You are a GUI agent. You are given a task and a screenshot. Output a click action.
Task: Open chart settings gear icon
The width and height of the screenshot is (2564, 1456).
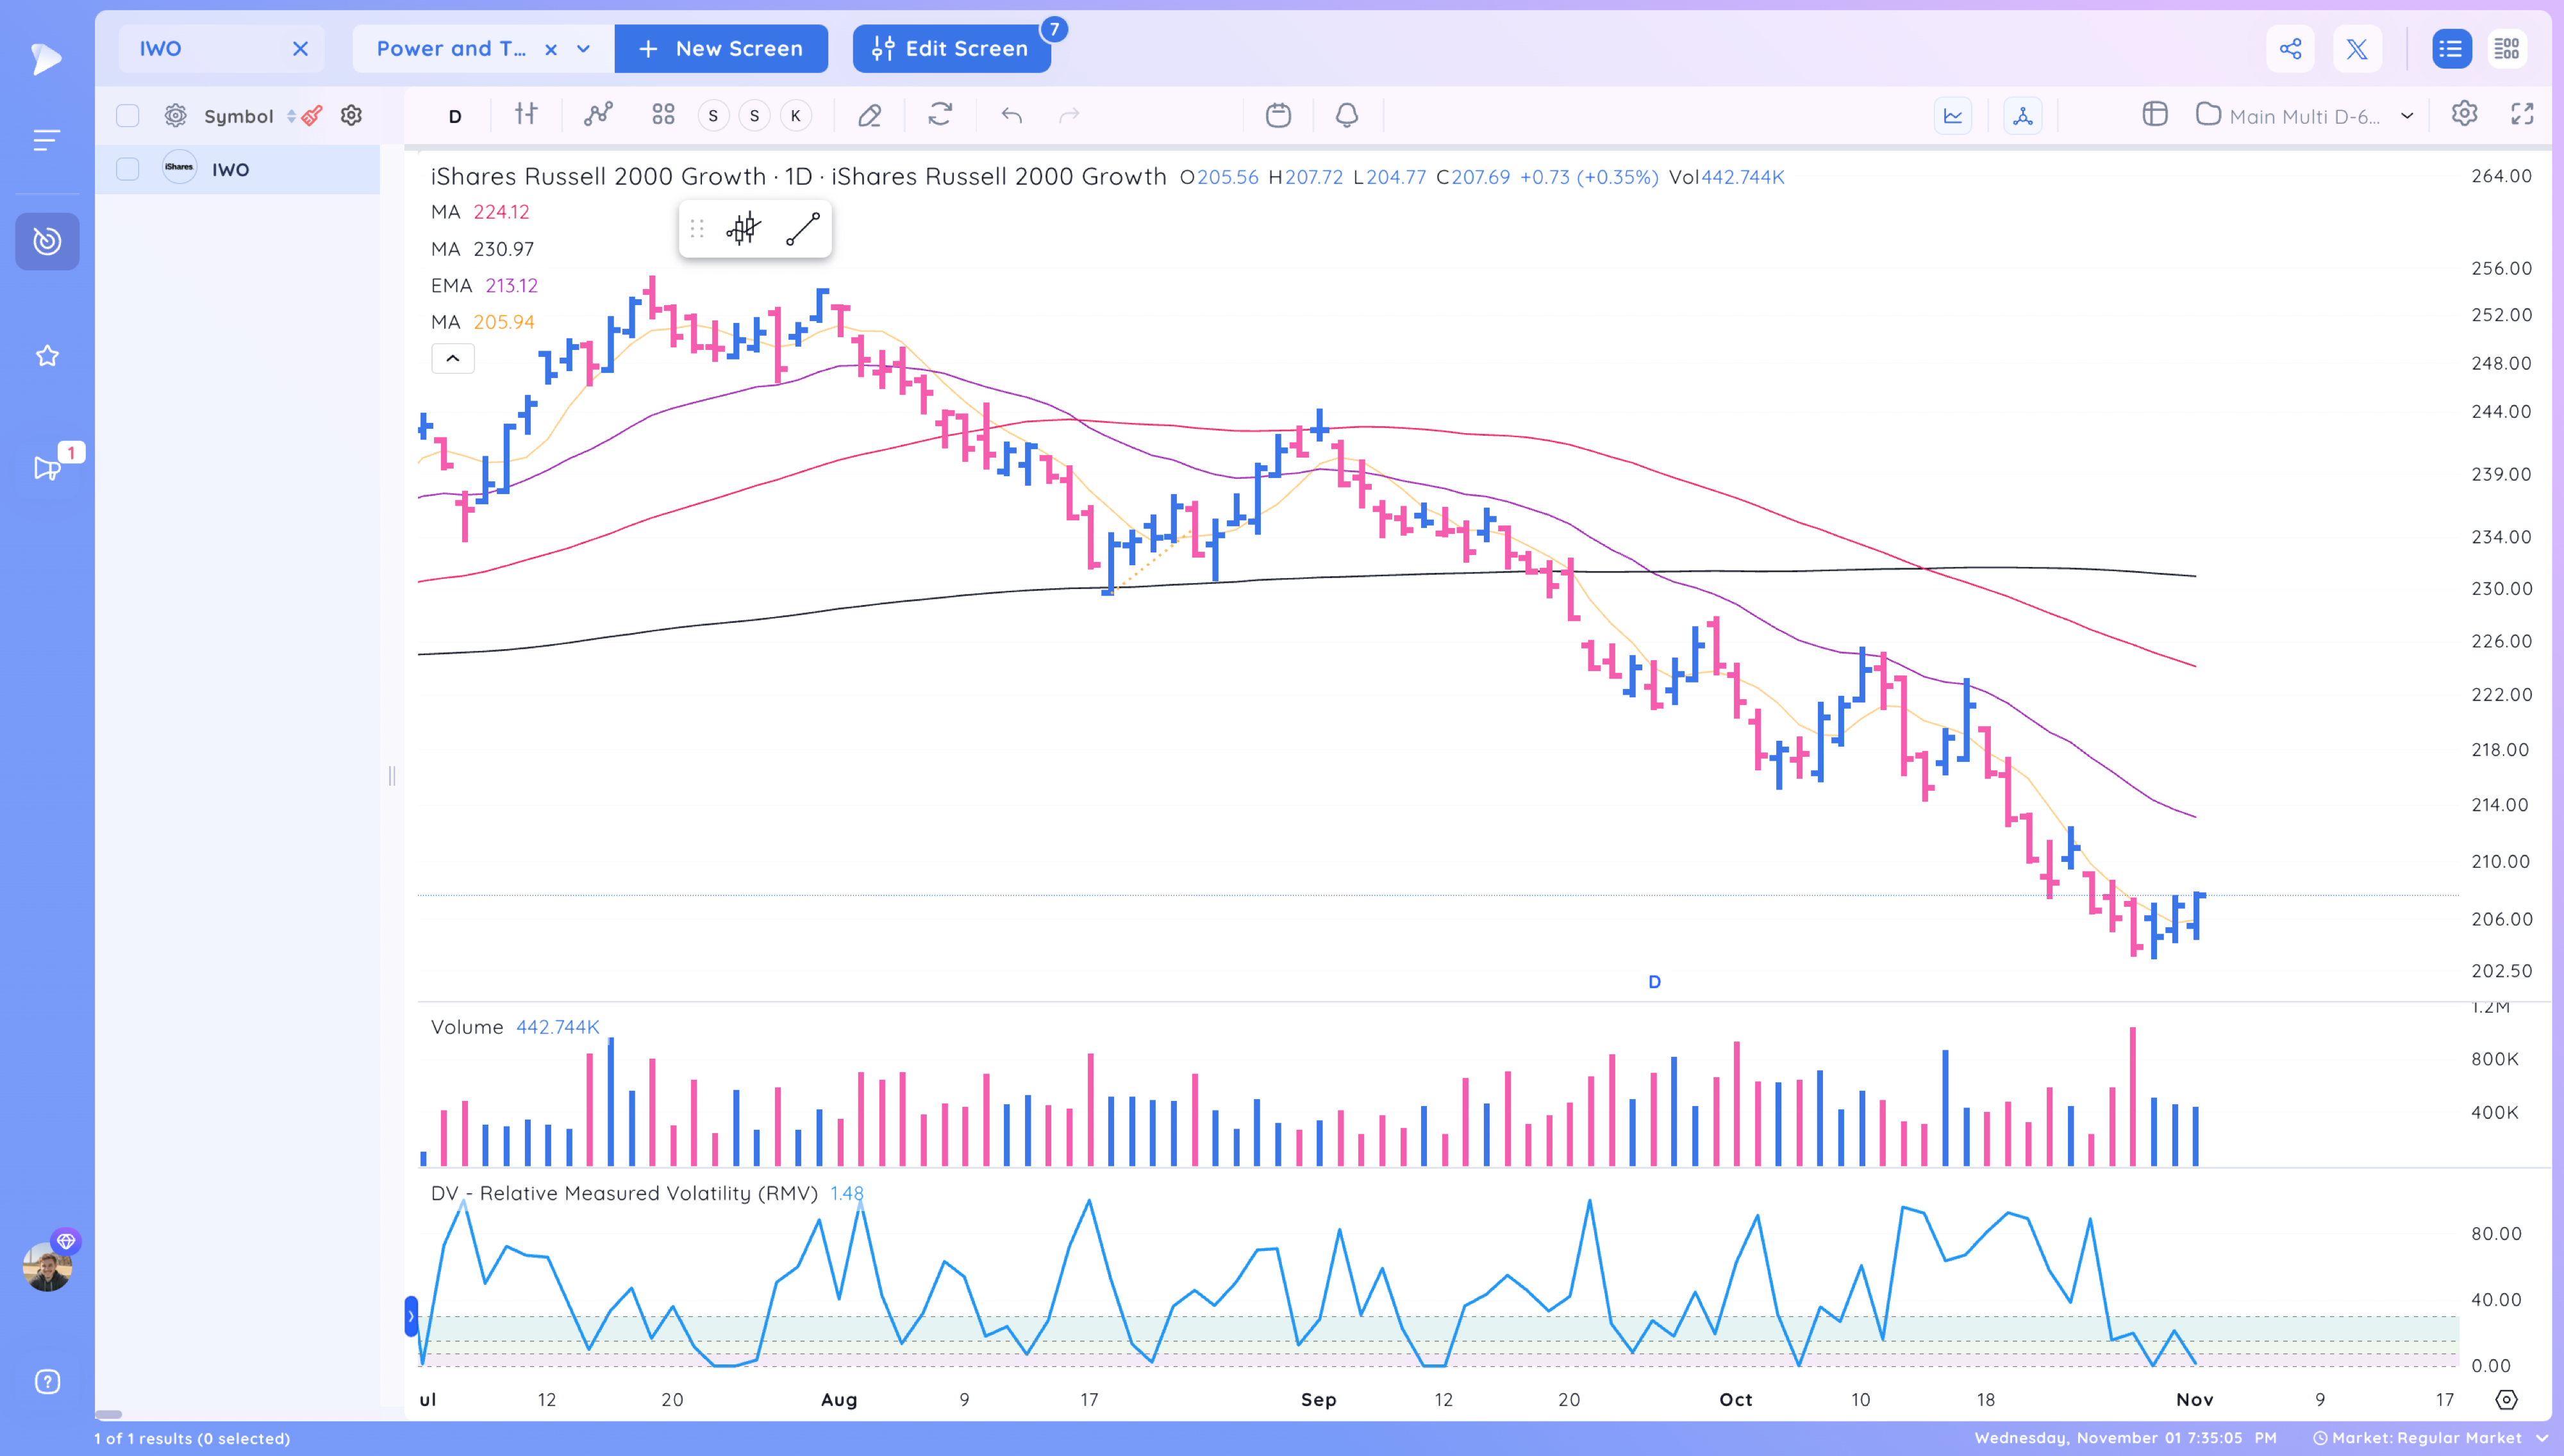[2464, 114]
